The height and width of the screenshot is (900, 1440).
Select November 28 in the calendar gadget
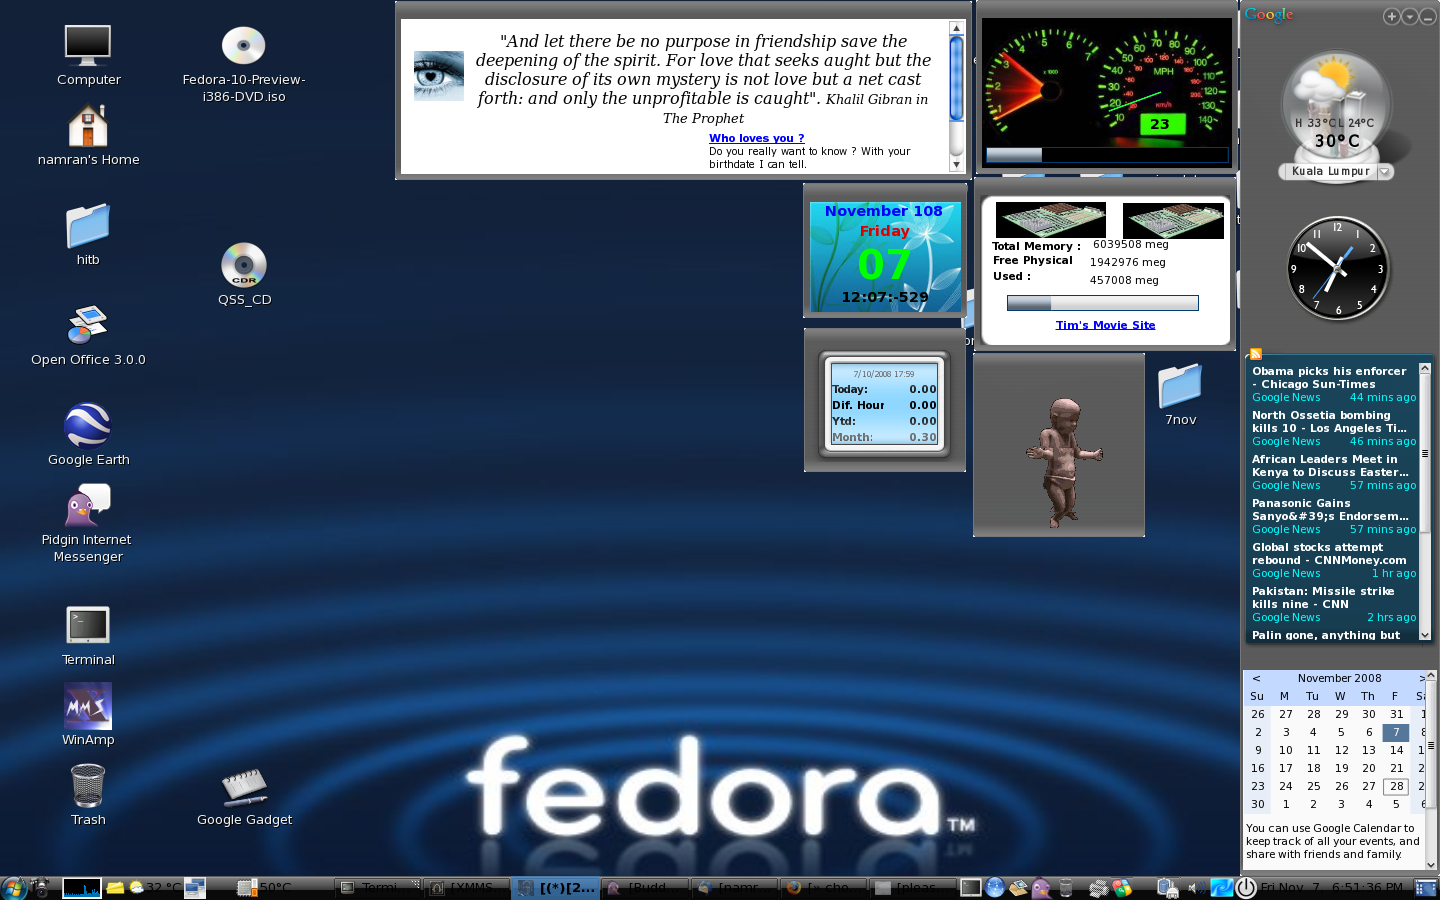point(1396,786)
